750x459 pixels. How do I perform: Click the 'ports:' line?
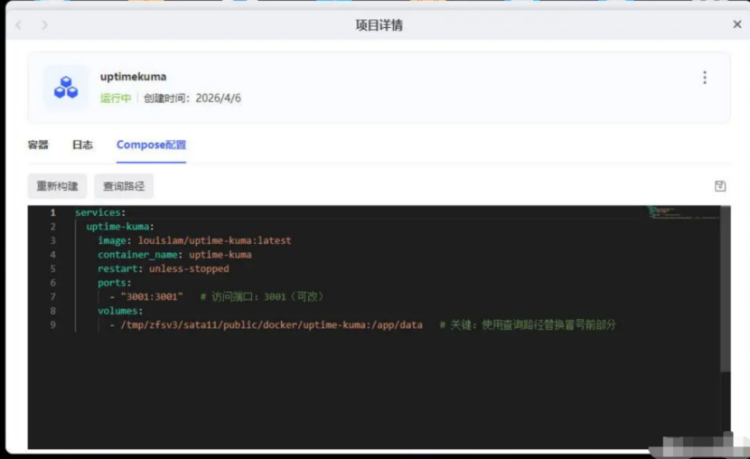tap(114, 283)
